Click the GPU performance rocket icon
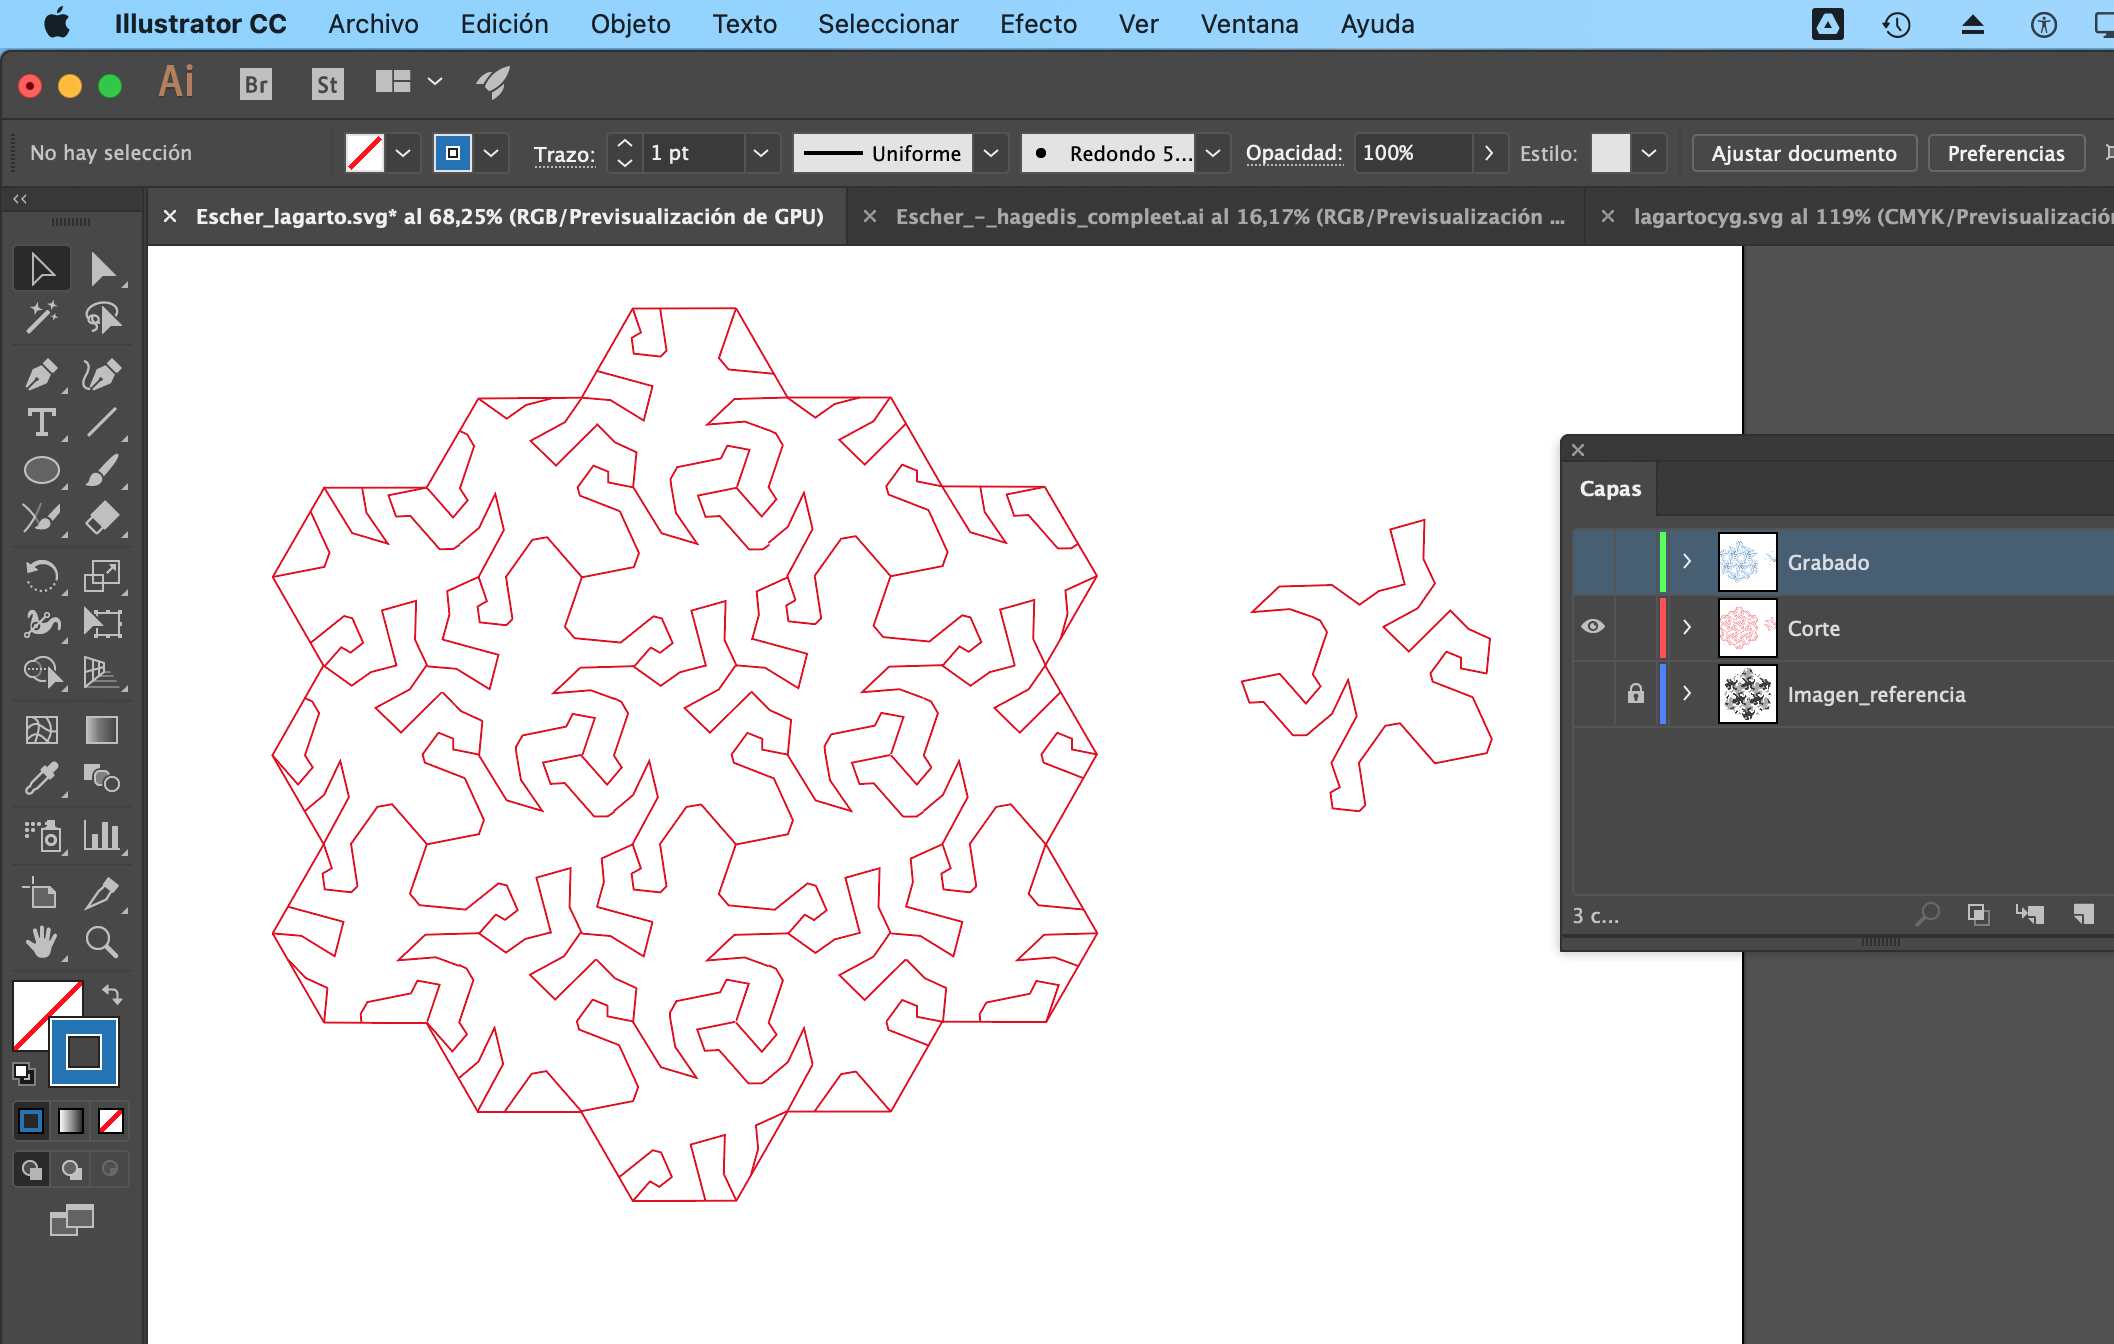Image resolution: width=2114 pixels, height=1344 pixels. (x=493, y=83)
